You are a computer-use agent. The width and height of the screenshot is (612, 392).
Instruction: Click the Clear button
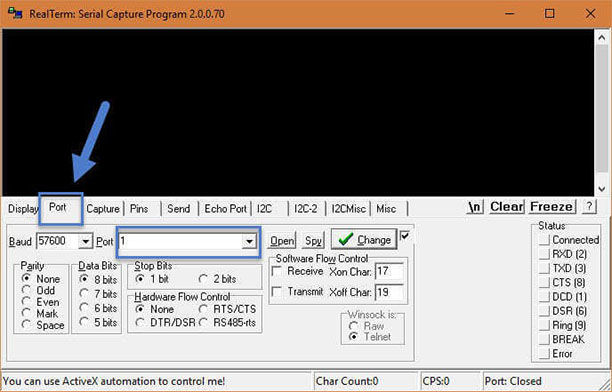[x=507, y=207]
